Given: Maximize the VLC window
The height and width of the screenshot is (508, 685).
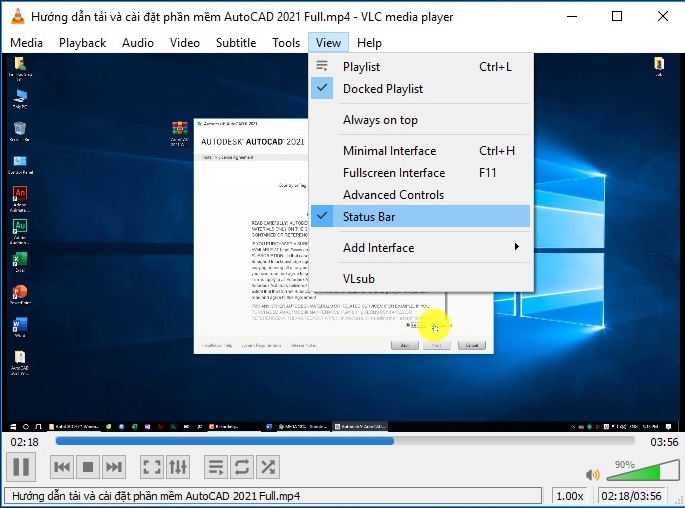Looking at the screenshot, I should 617,17.
